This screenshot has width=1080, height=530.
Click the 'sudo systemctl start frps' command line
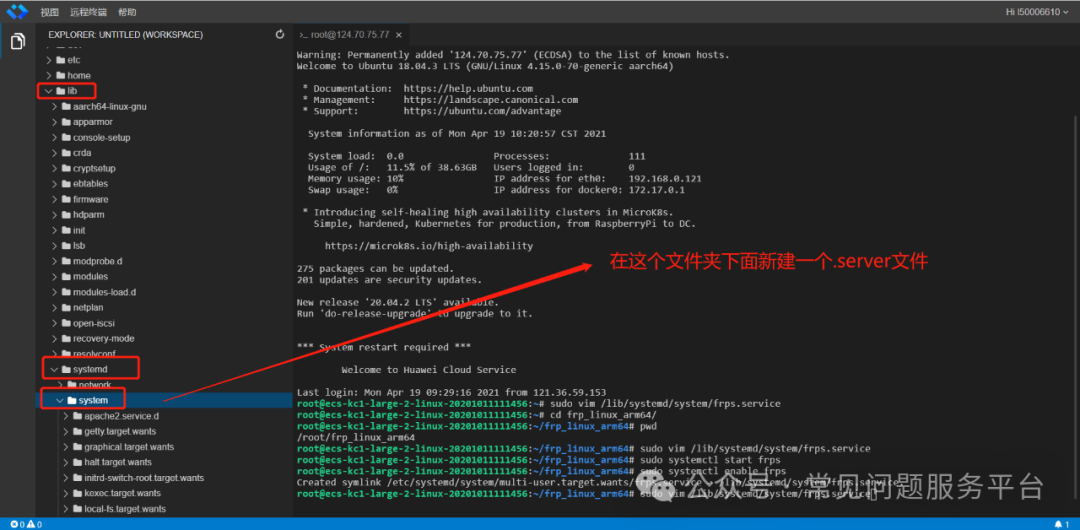point(710,460)
